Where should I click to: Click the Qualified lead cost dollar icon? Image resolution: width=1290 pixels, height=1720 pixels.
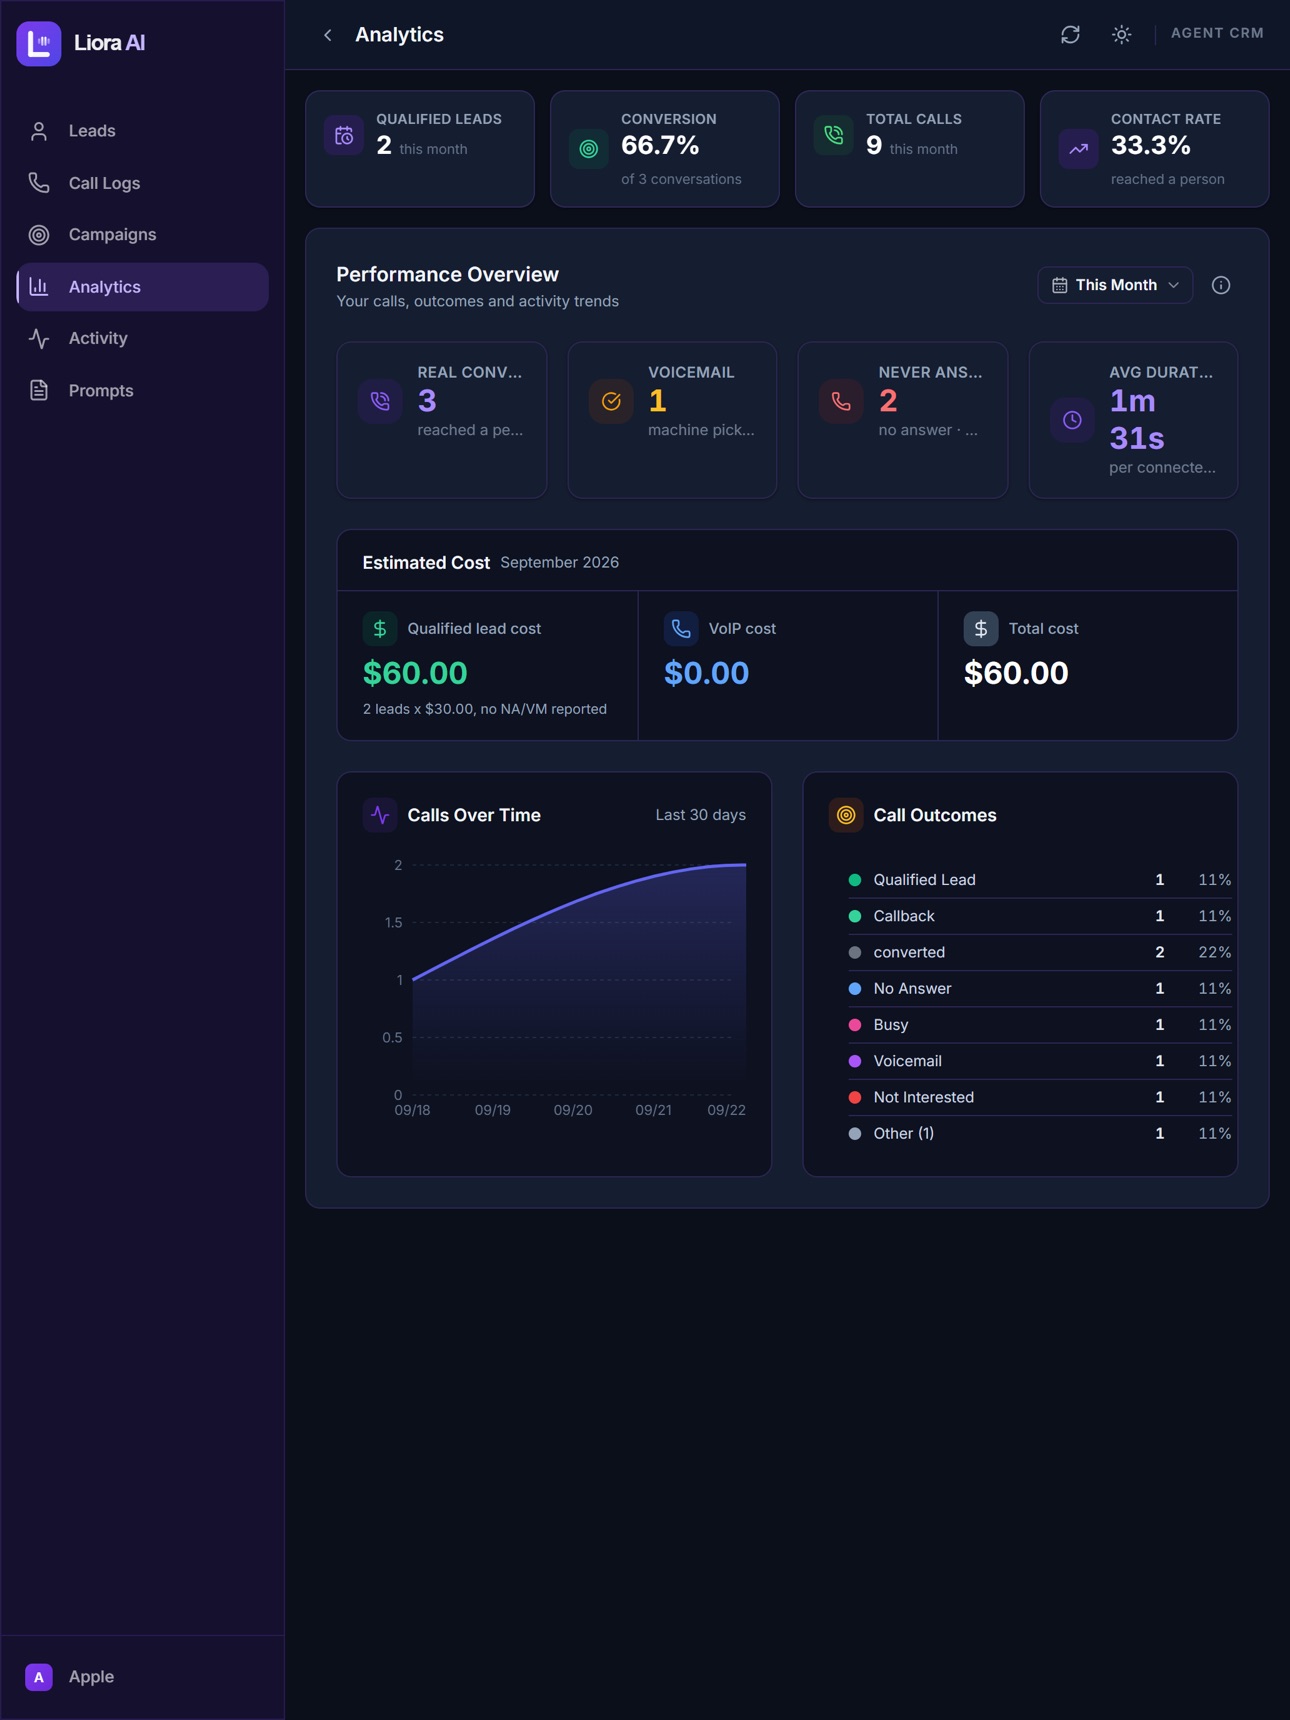(x=380, y=629)
